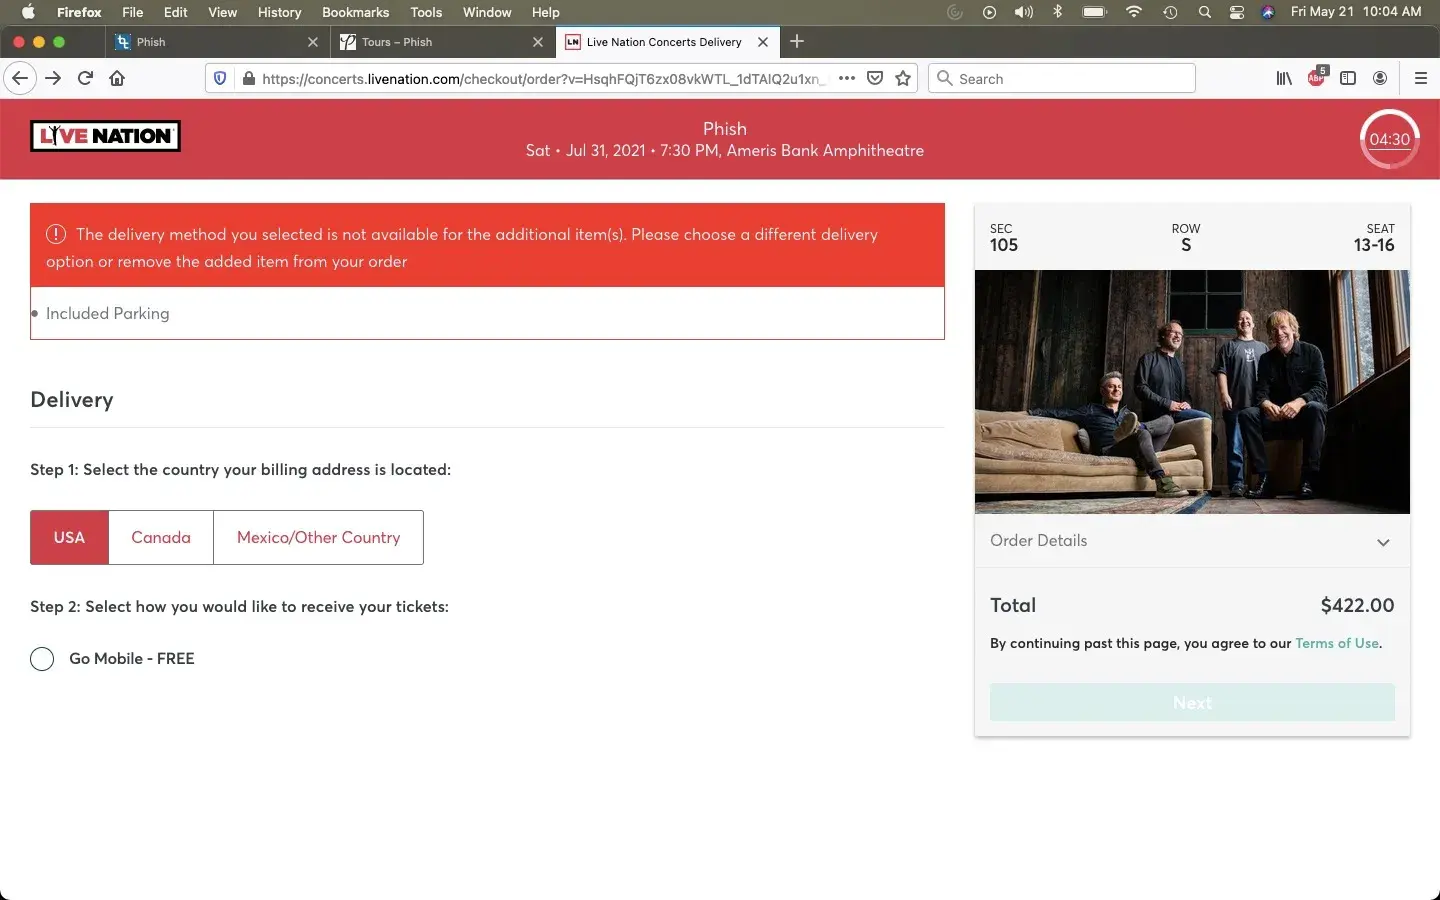
Task: Bookmark this page with star icon
Action: point(903,78)
